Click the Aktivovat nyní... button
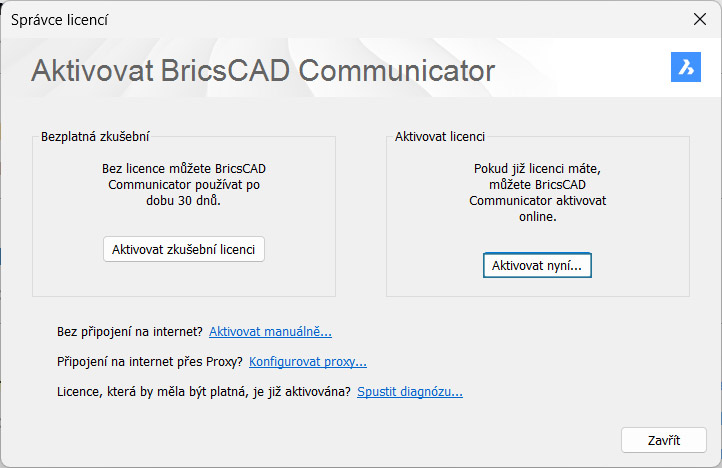This screenshot has width=722, height=468. [x=537, y=265]
